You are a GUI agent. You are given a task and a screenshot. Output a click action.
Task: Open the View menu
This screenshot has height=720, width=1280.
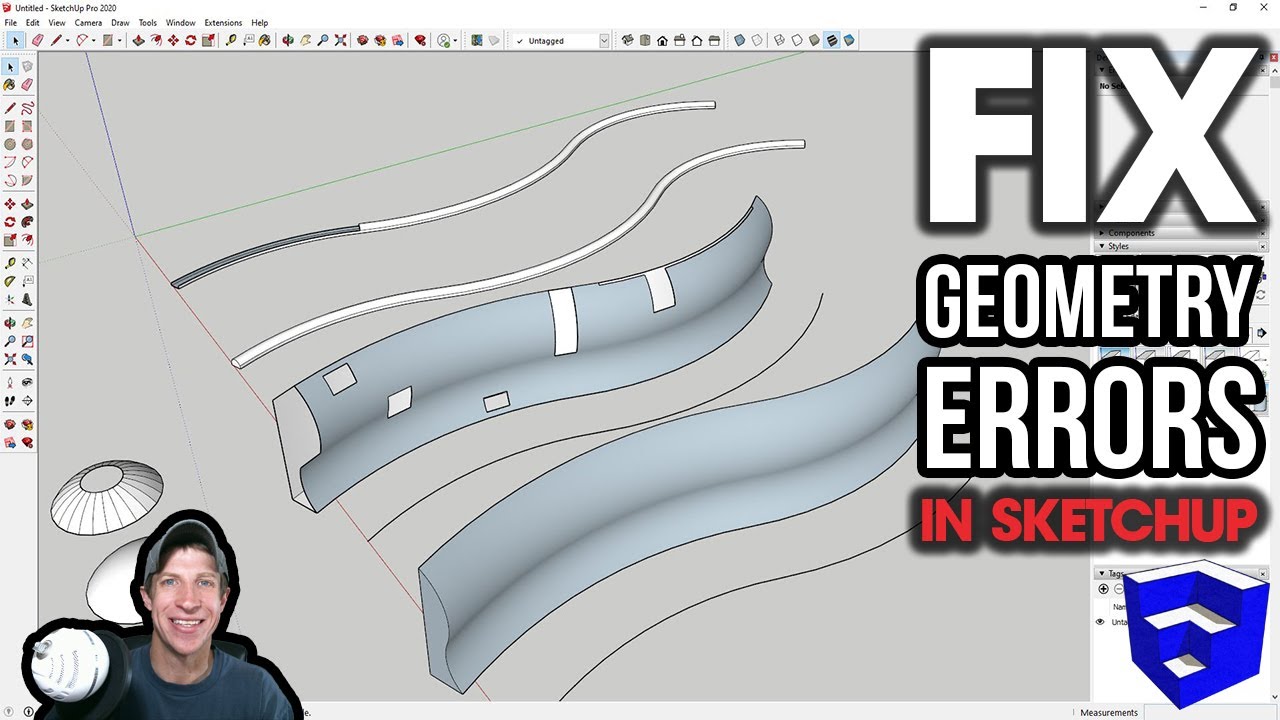(x=57, y=22)
